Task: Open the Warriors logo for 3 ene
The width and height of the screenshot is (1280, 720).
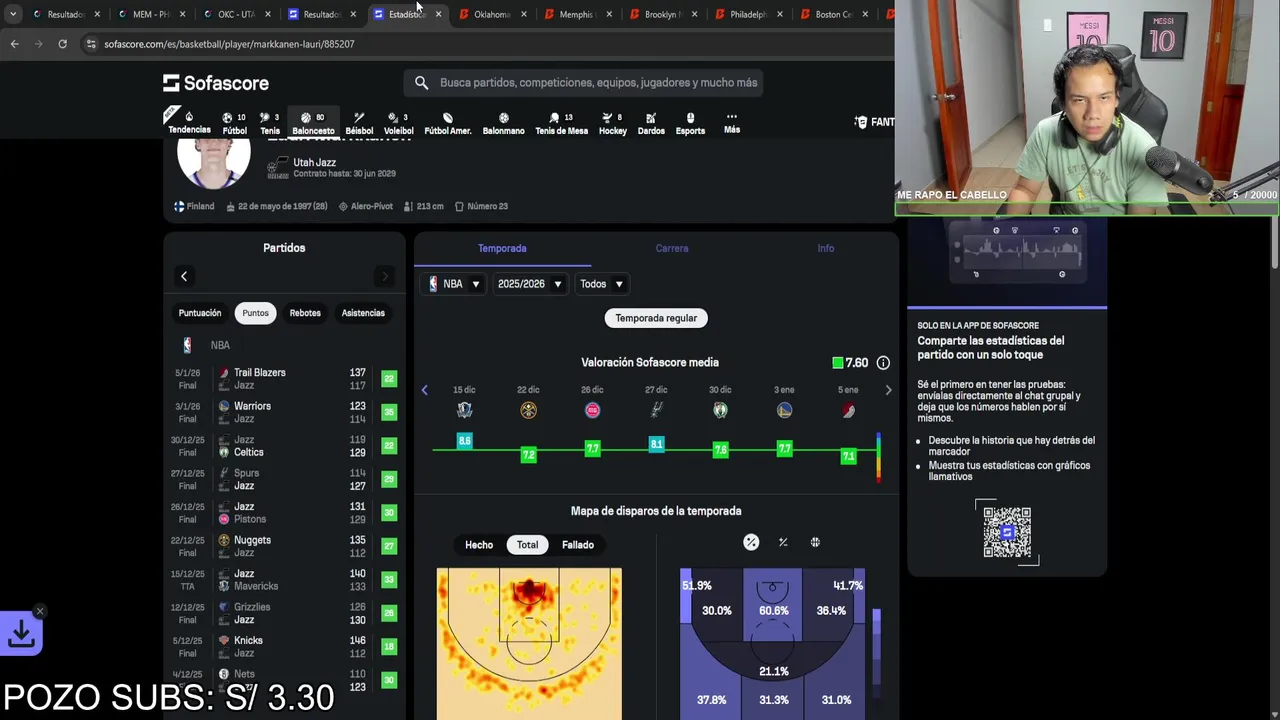Action: coord(784,410)
